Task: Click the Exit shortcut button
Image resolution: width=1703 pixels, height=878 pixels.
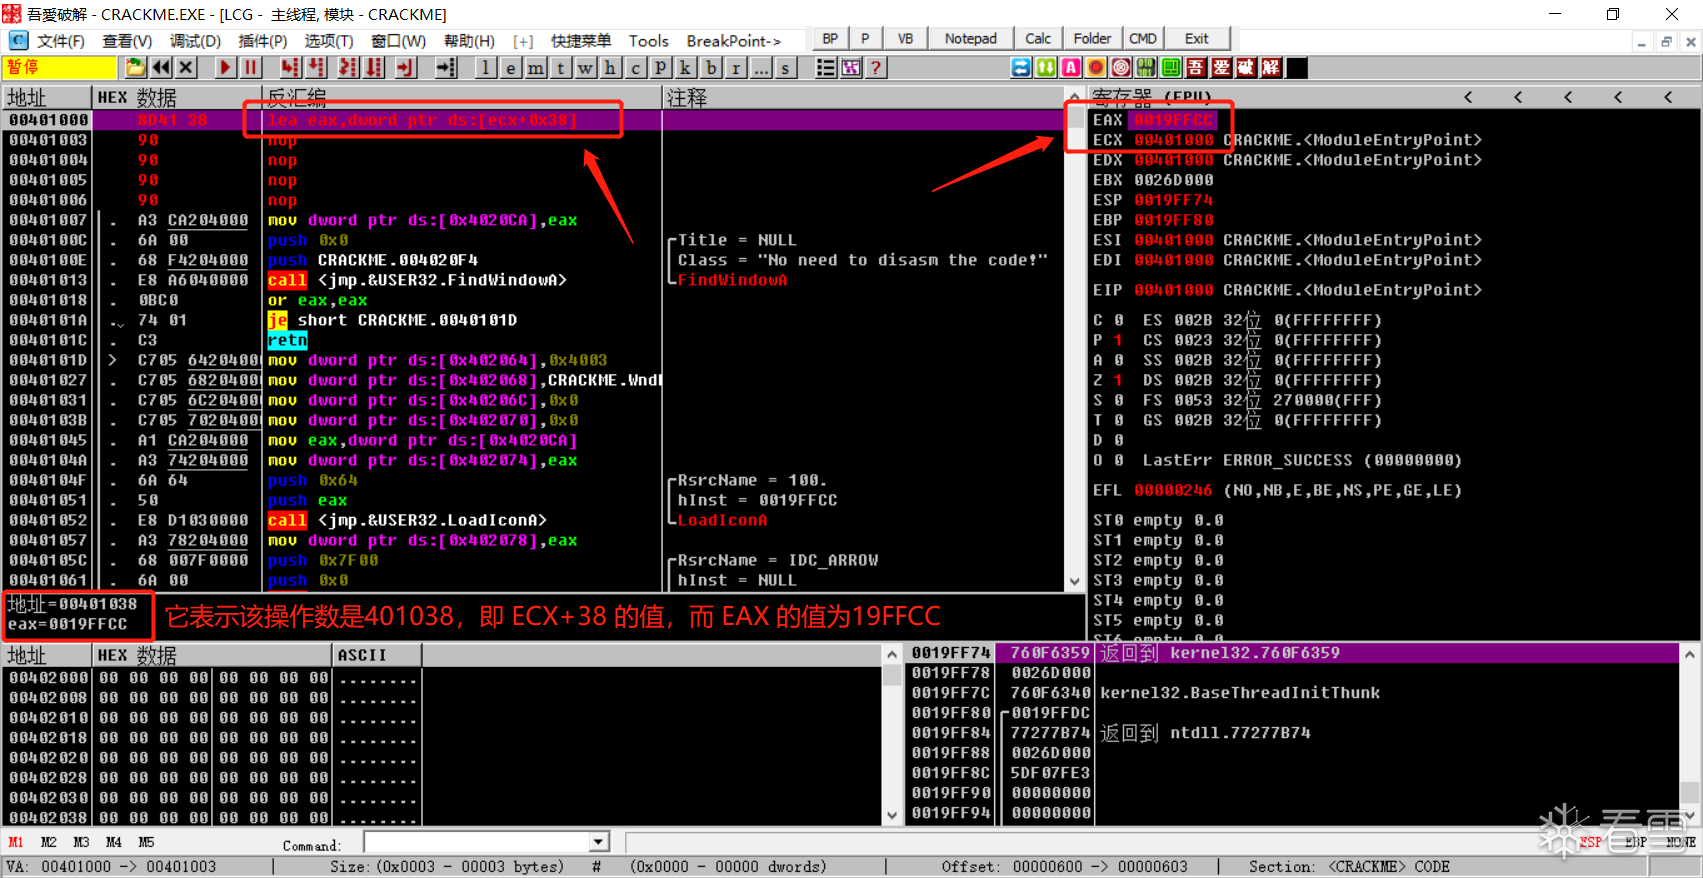Action: pos(1196,39)
